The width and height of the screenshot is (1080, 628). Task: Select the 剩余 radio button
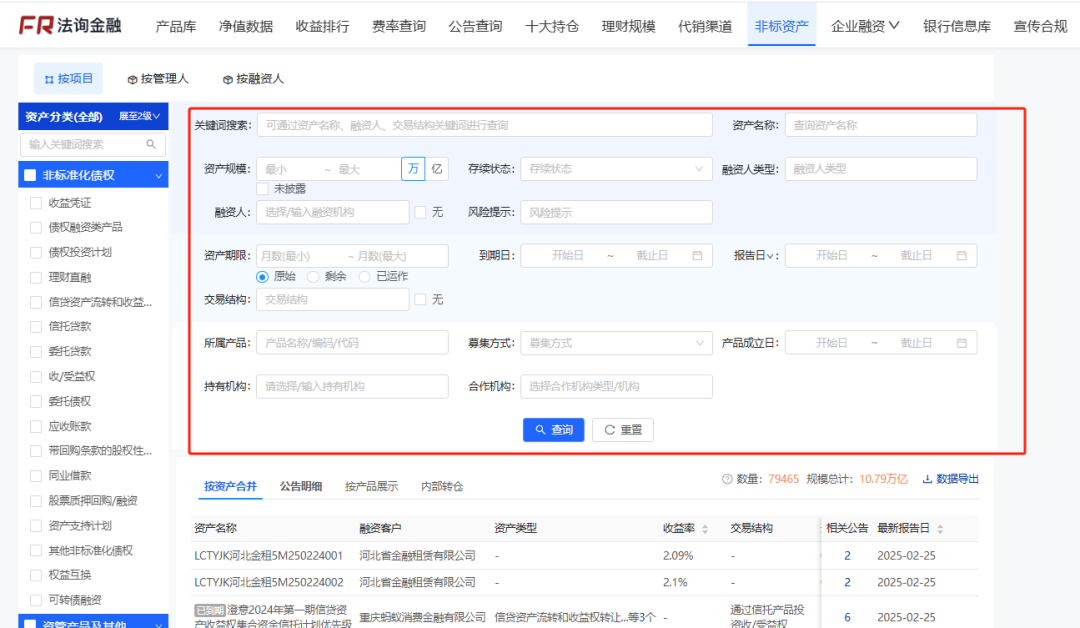313,277
